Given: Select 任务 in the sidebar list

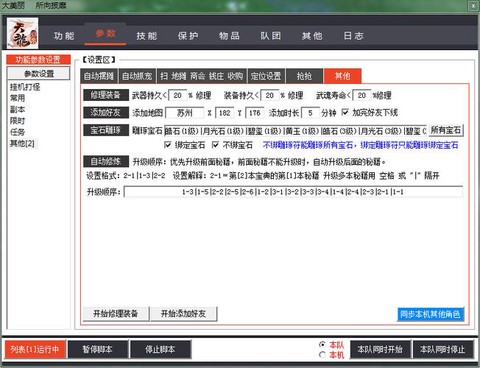Looking at the screenshot, I should 17,132.
